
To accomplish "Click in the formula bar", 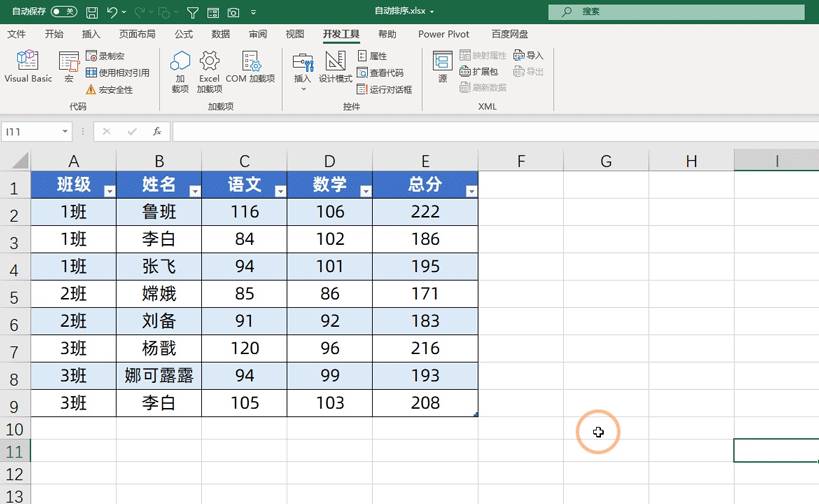I will (495, 132).
